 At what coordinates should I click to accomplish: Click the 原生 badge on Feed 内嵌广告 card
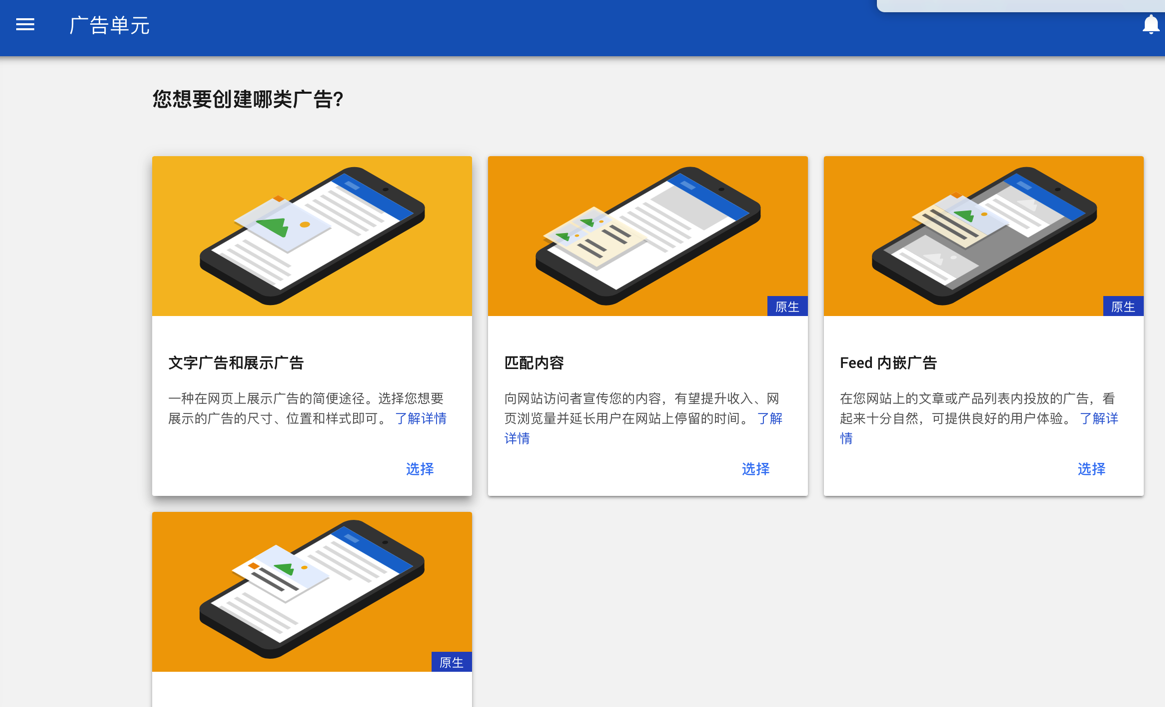point(1123,306)
